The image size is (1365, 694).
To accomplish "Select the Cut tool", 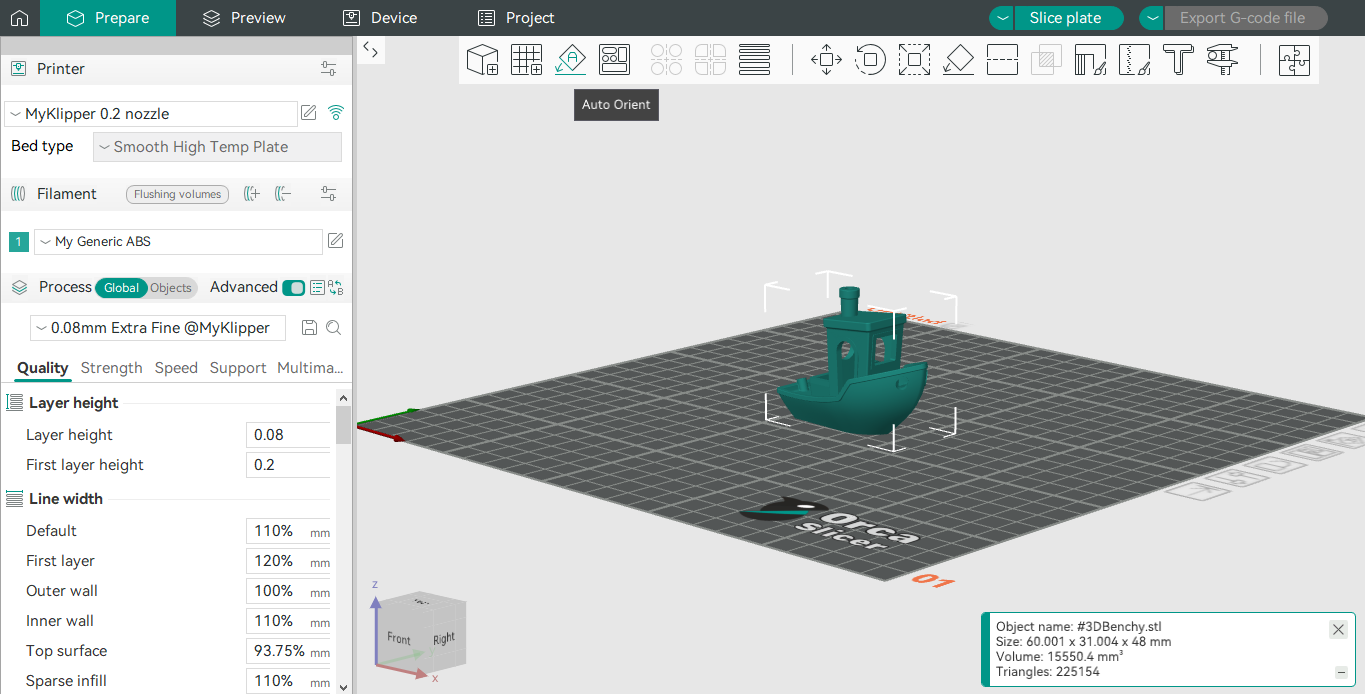I will click(1002, 60).
